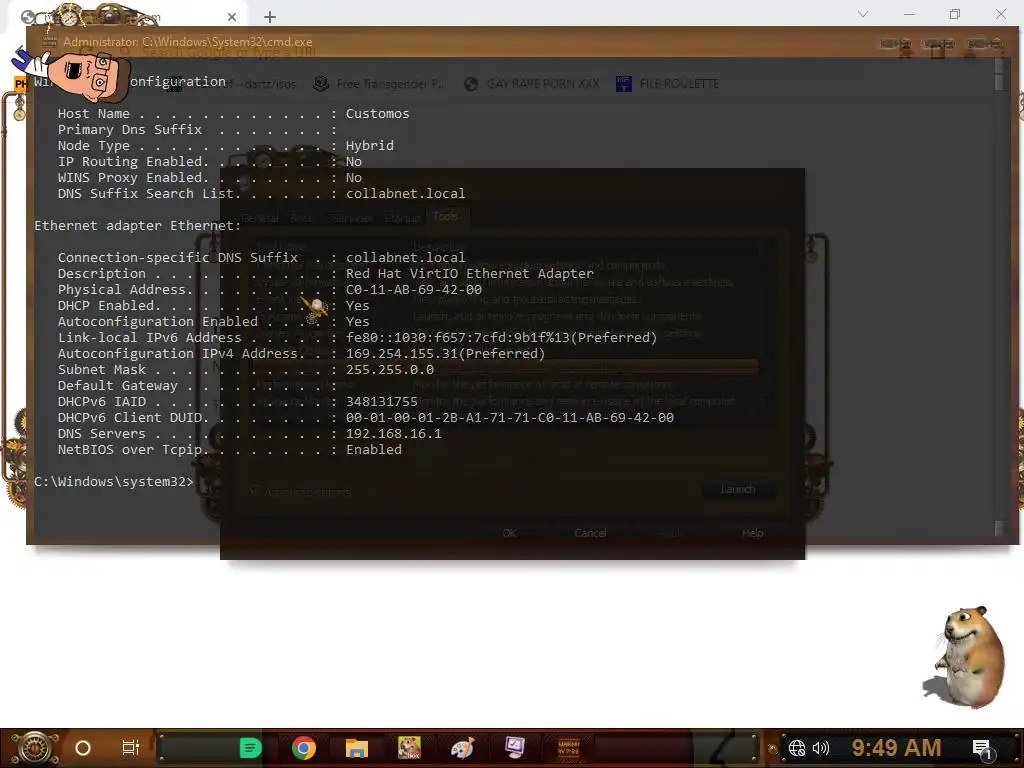Show the 9:49 AM taskbar clock
The image size is (1024, 768).
[x=896, y=748]
